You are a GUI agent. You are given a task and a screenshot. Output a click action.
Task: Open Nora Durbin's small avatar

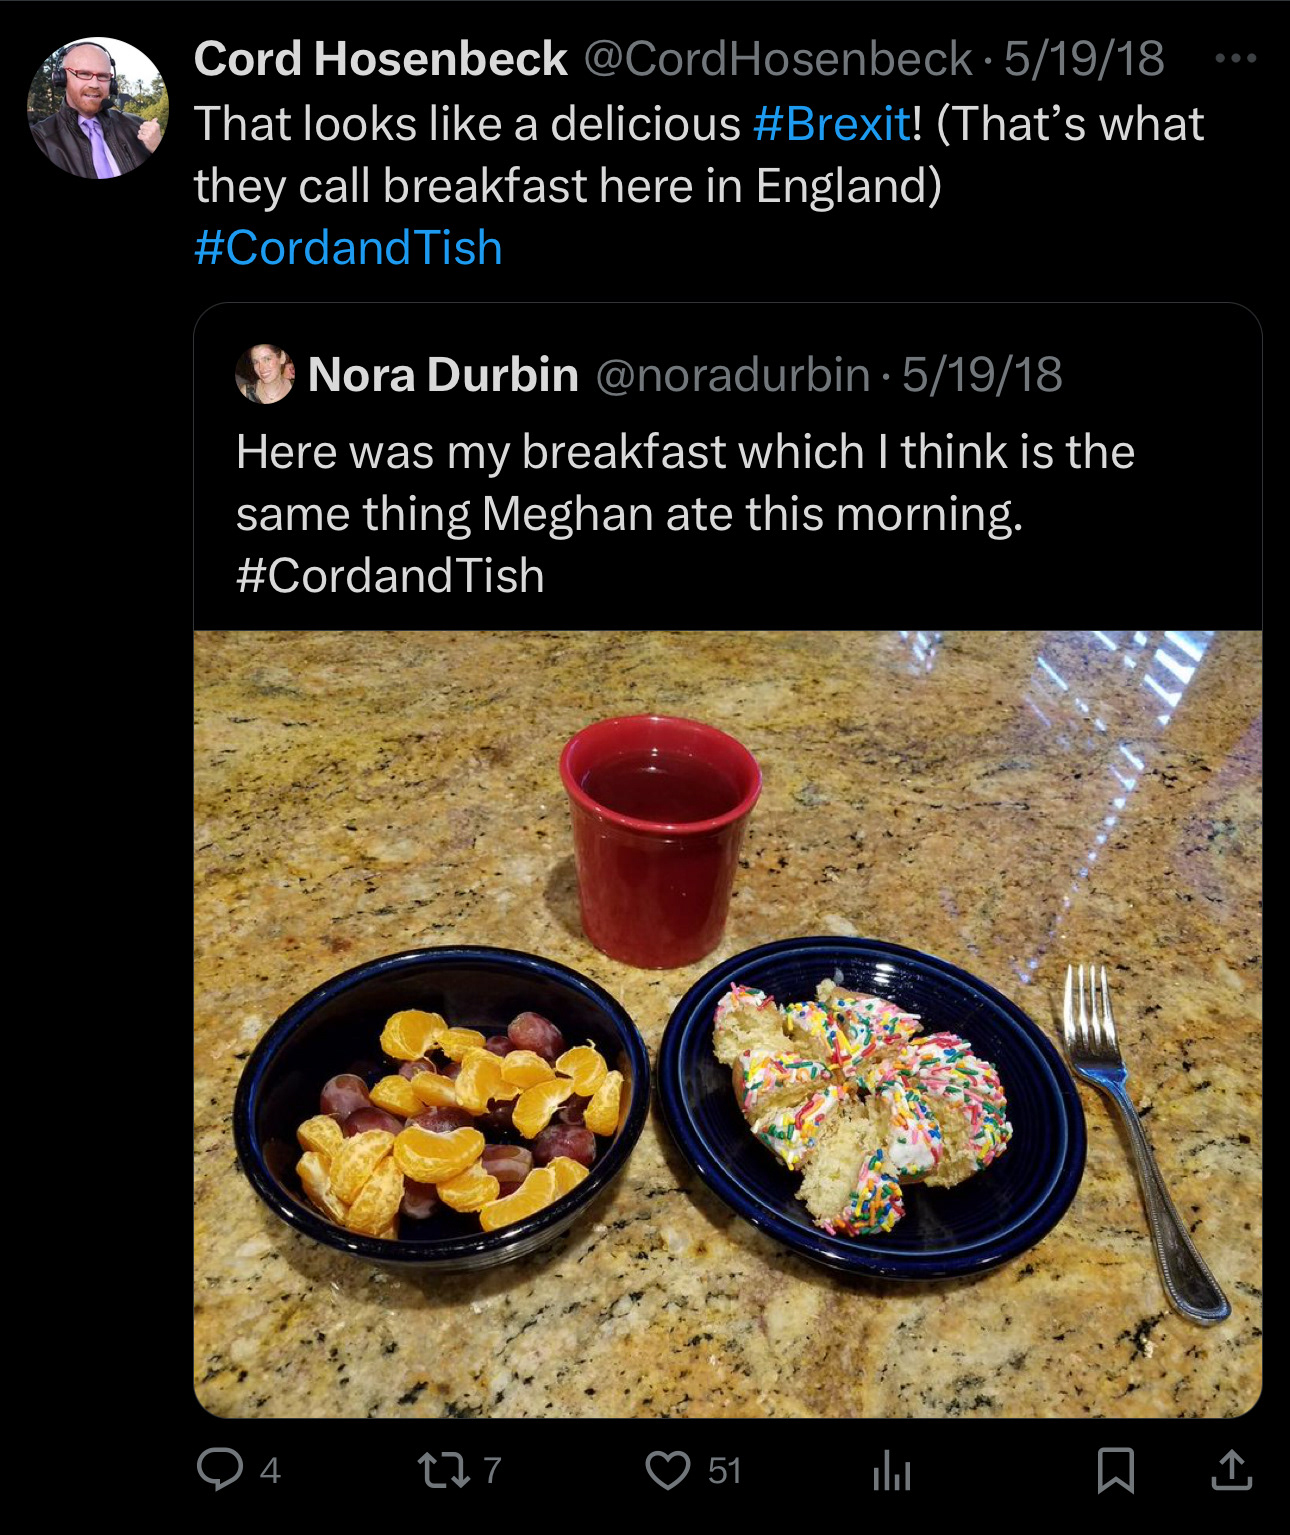tap(265, 374)
